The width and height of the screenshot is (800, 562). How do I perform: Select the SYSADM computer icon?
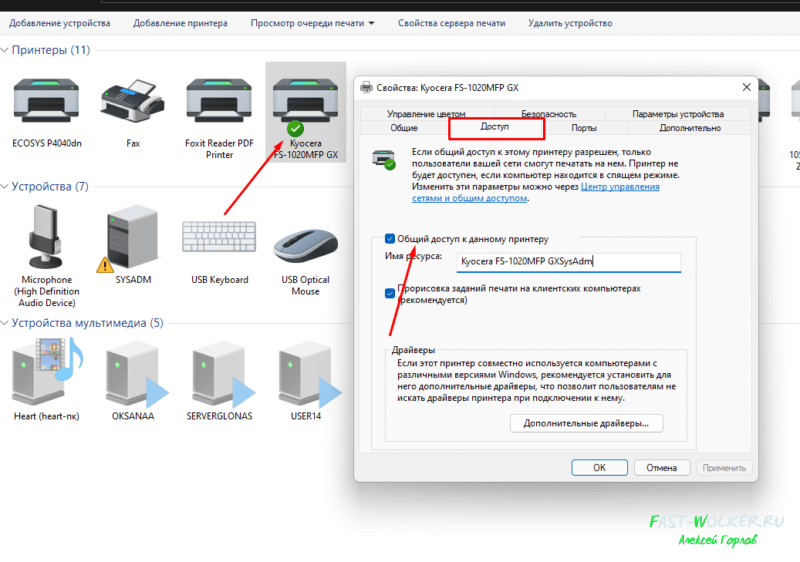click(x=131, y=238)
